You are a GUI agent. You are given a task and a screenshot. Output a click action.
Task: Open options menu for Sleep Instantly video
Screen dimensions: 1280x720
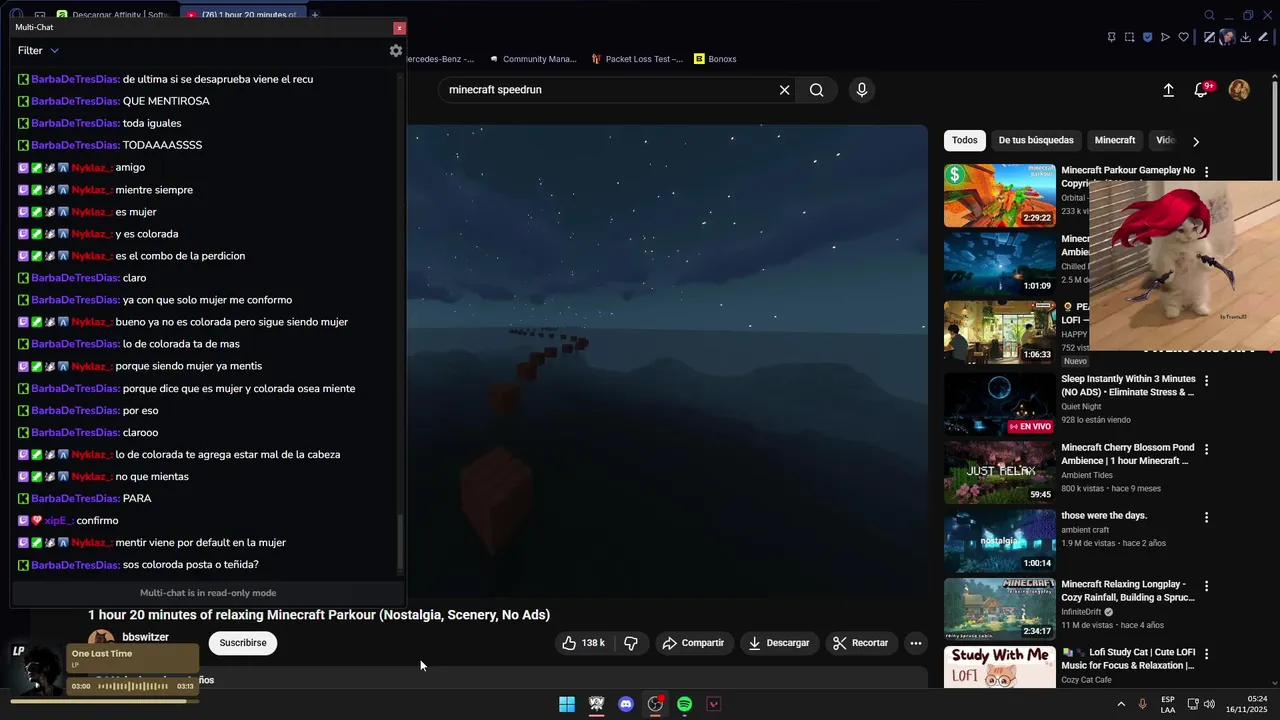(x=1207, y=381)
